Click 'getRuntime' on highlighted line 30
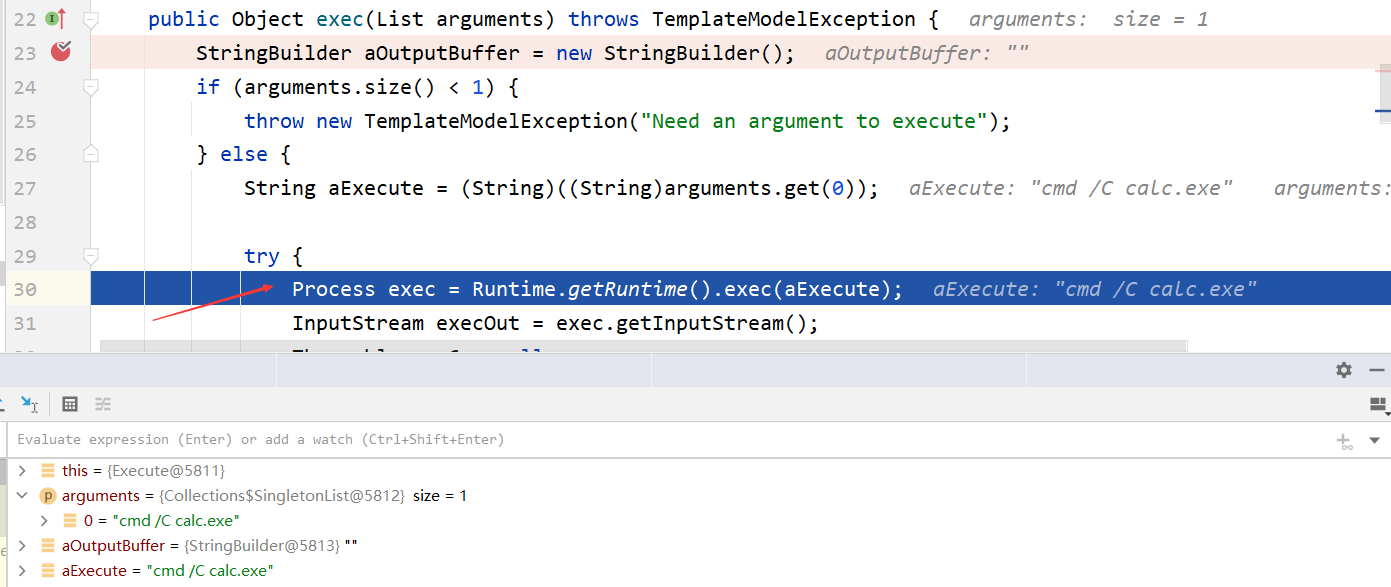This screenshot has width=1391, height=587. (x=628, y=290)
